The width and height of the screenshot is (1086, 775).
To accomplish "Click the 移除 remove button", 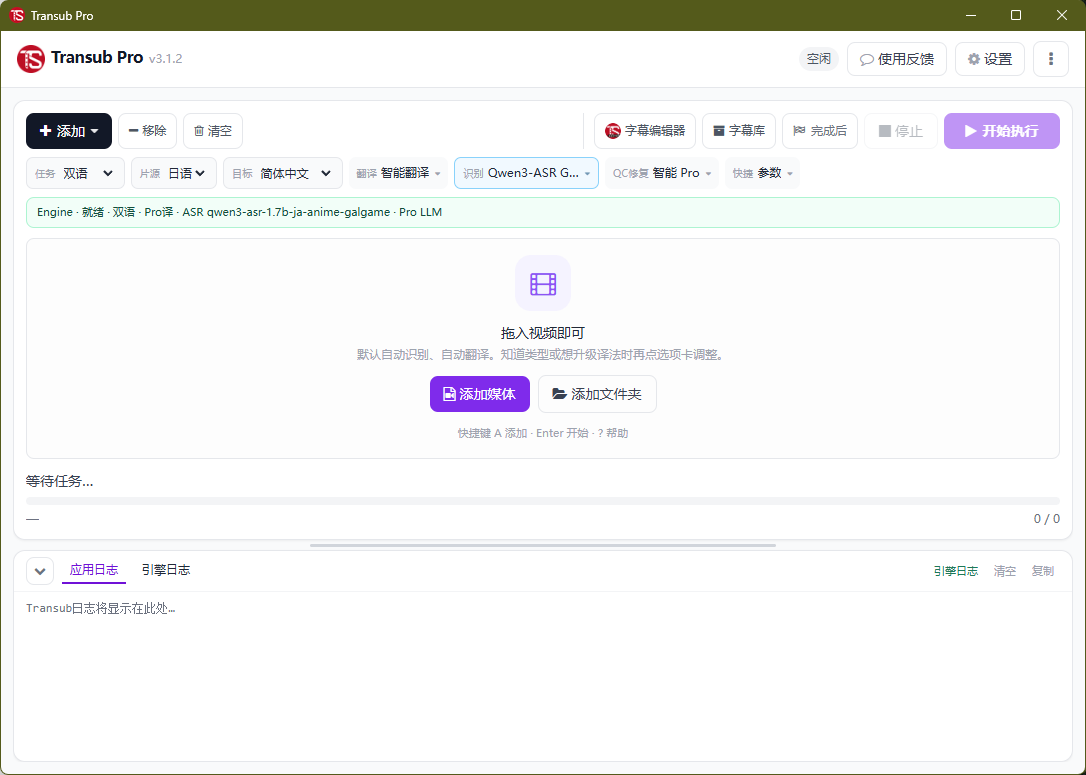I will [148, 131].
